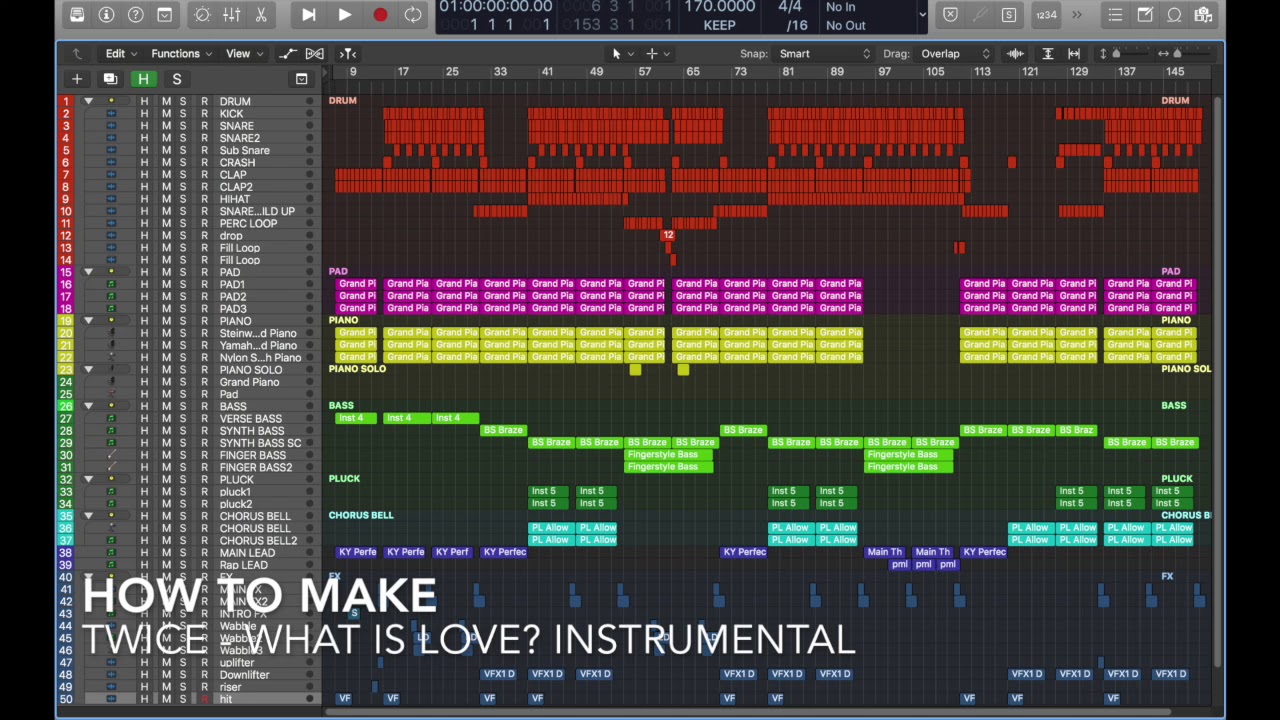This screenshot has height=720, width=1280.
Task: Open the LCD display mode dropdown arrow
Action: 922,15
